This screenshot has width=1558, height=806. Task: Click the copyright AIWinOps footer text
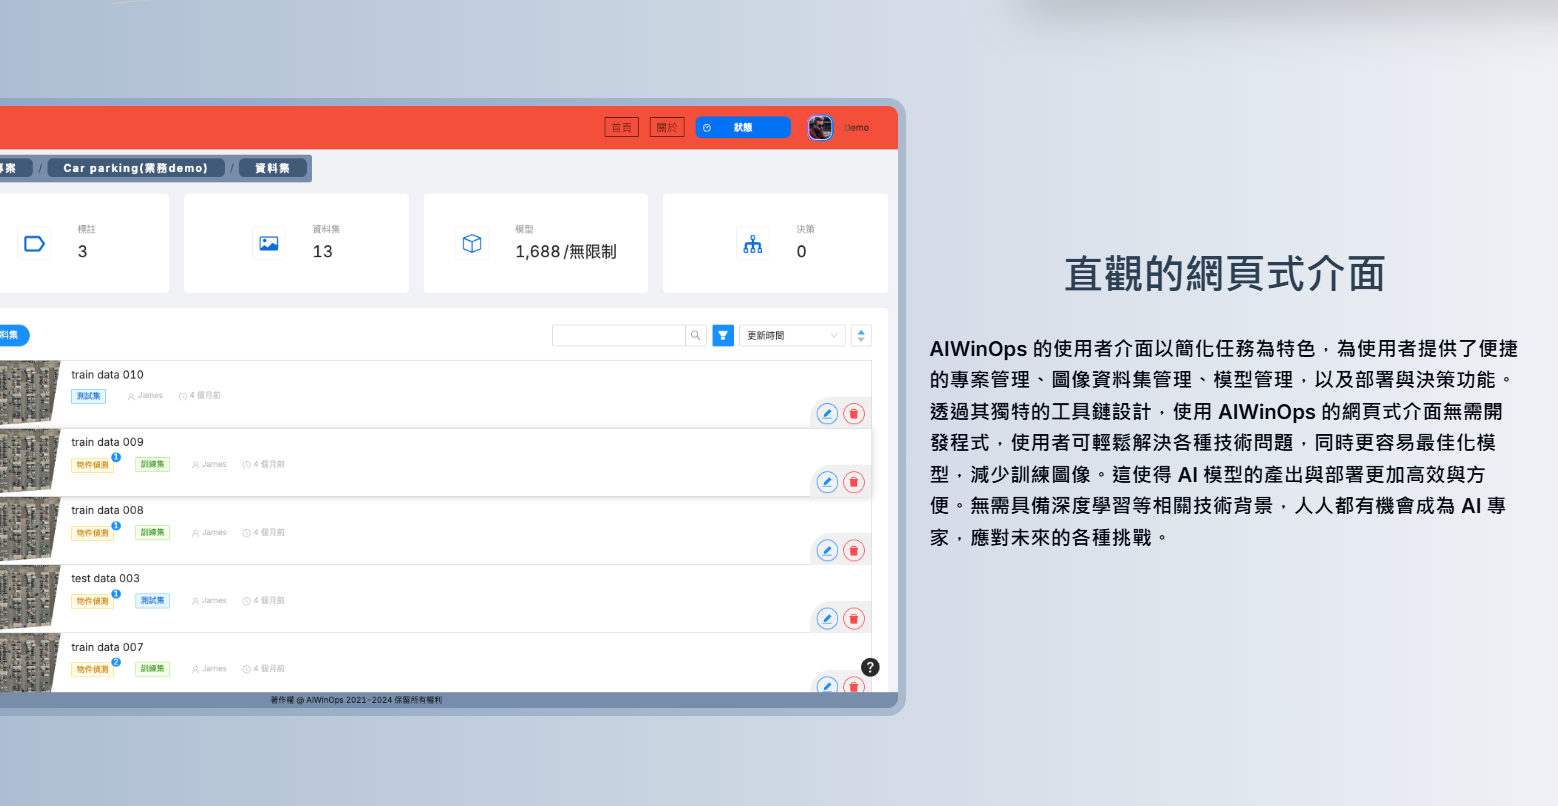coord(356,700)
